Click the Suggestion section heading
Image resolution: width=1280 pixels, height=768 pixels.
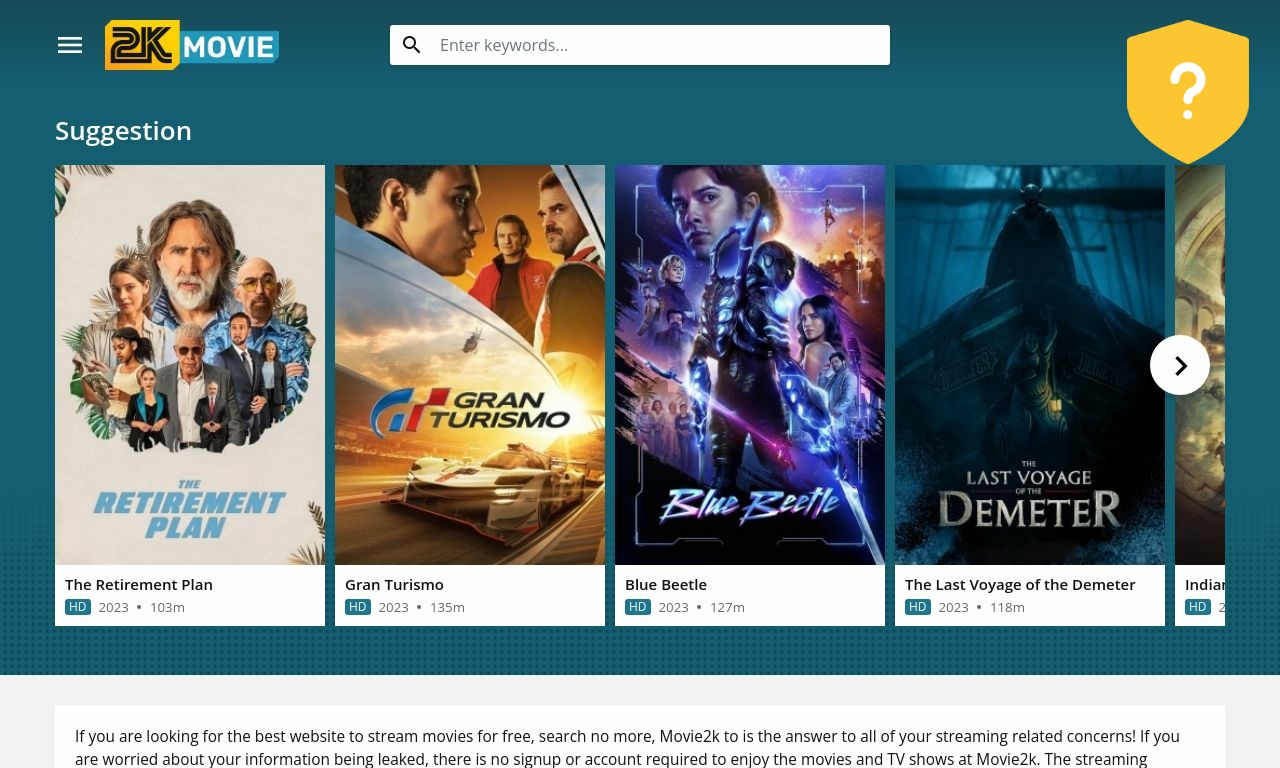tap(123, 130)
